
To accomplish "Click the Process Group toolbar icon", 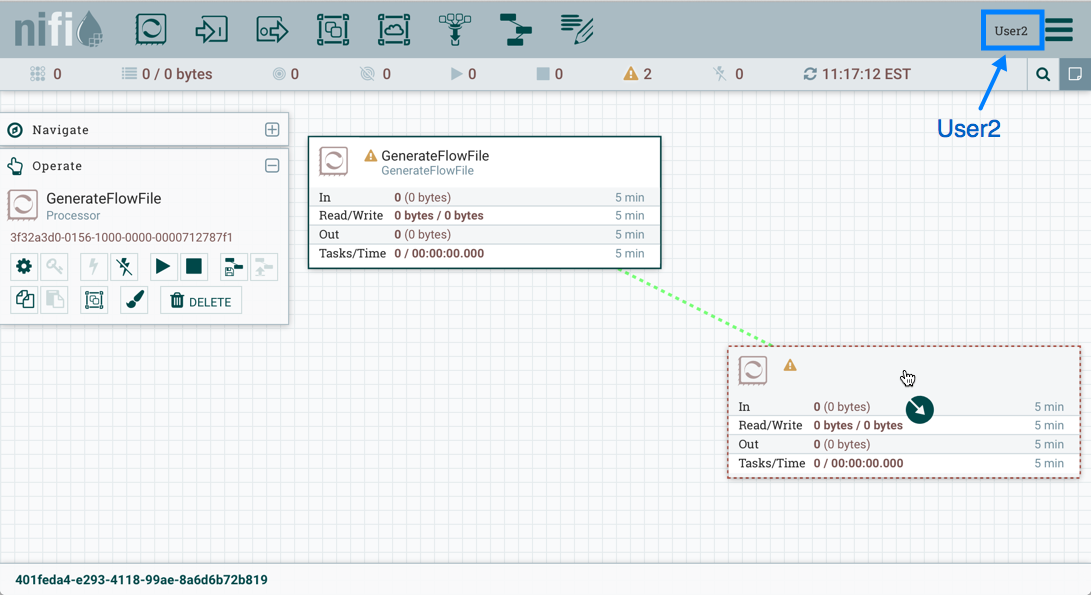I will (333, 29).
